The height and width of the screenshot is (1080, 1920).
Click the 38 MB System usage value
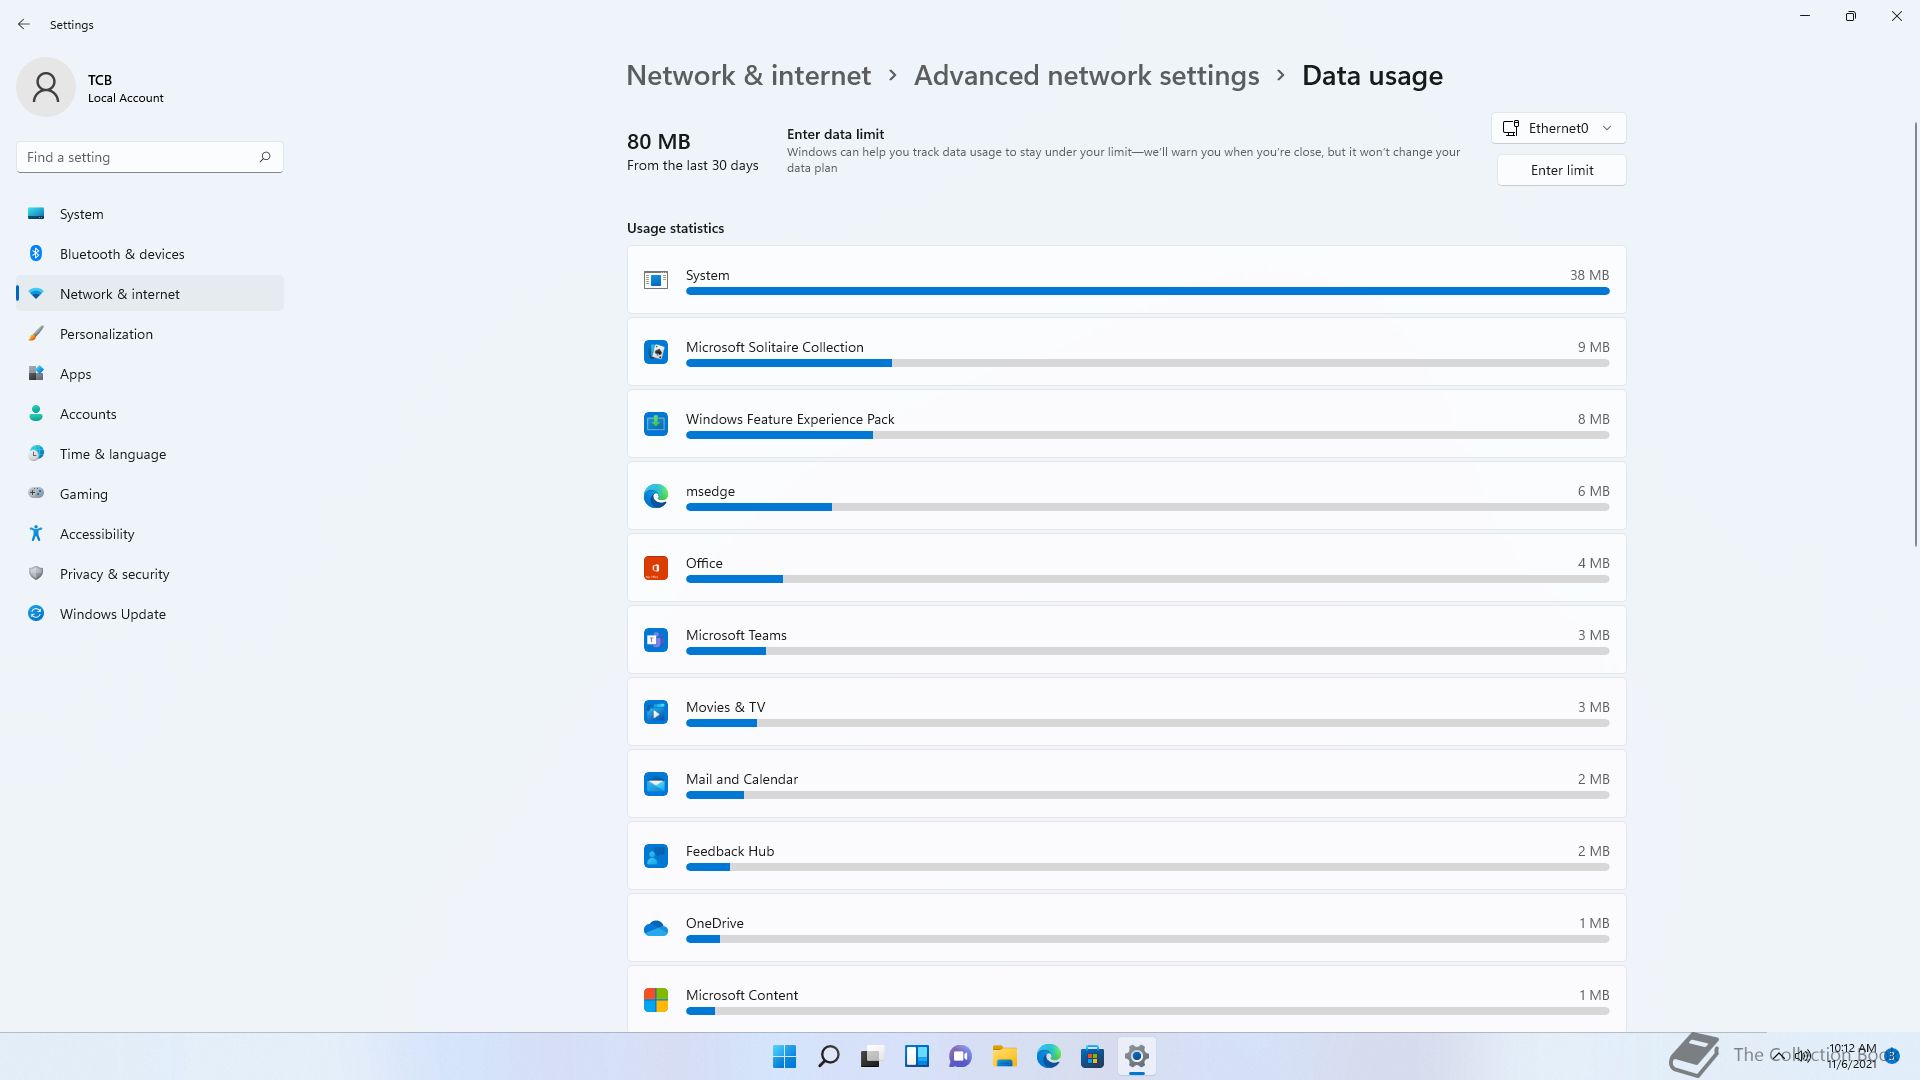(1589, 275)
